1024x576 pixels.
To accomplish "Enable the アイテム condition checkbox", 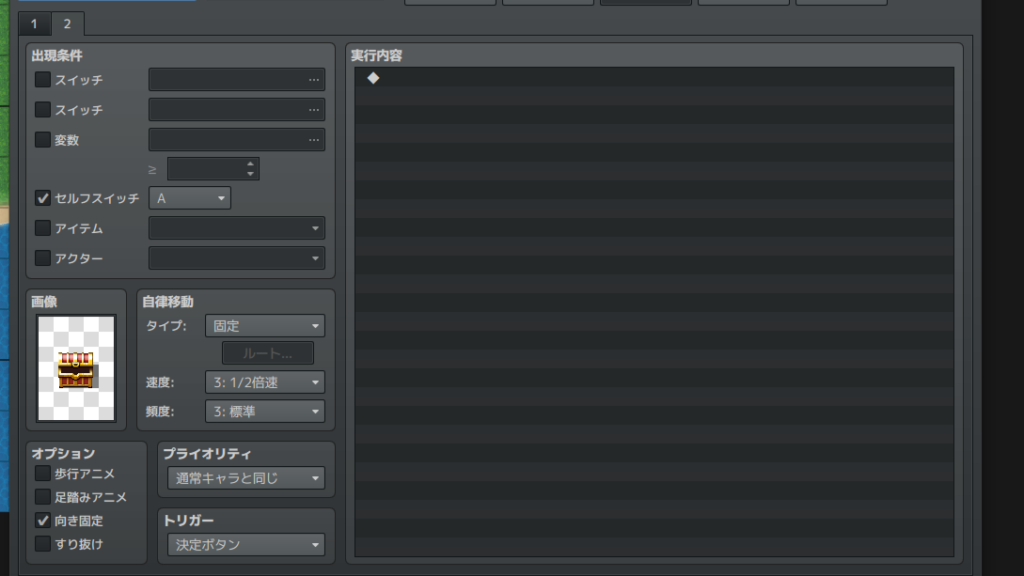I will click(42, 228).
